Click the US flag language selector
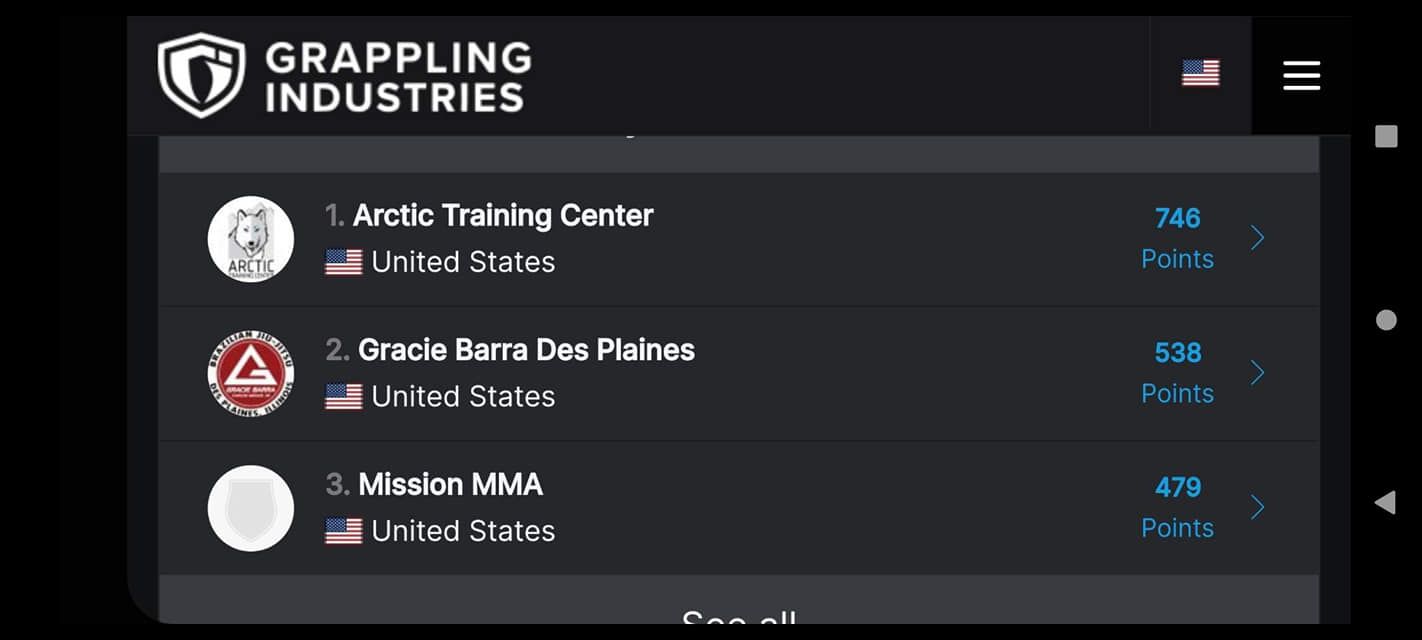The width and height of the screenshot is (1422, 640). pos(1200,73)
